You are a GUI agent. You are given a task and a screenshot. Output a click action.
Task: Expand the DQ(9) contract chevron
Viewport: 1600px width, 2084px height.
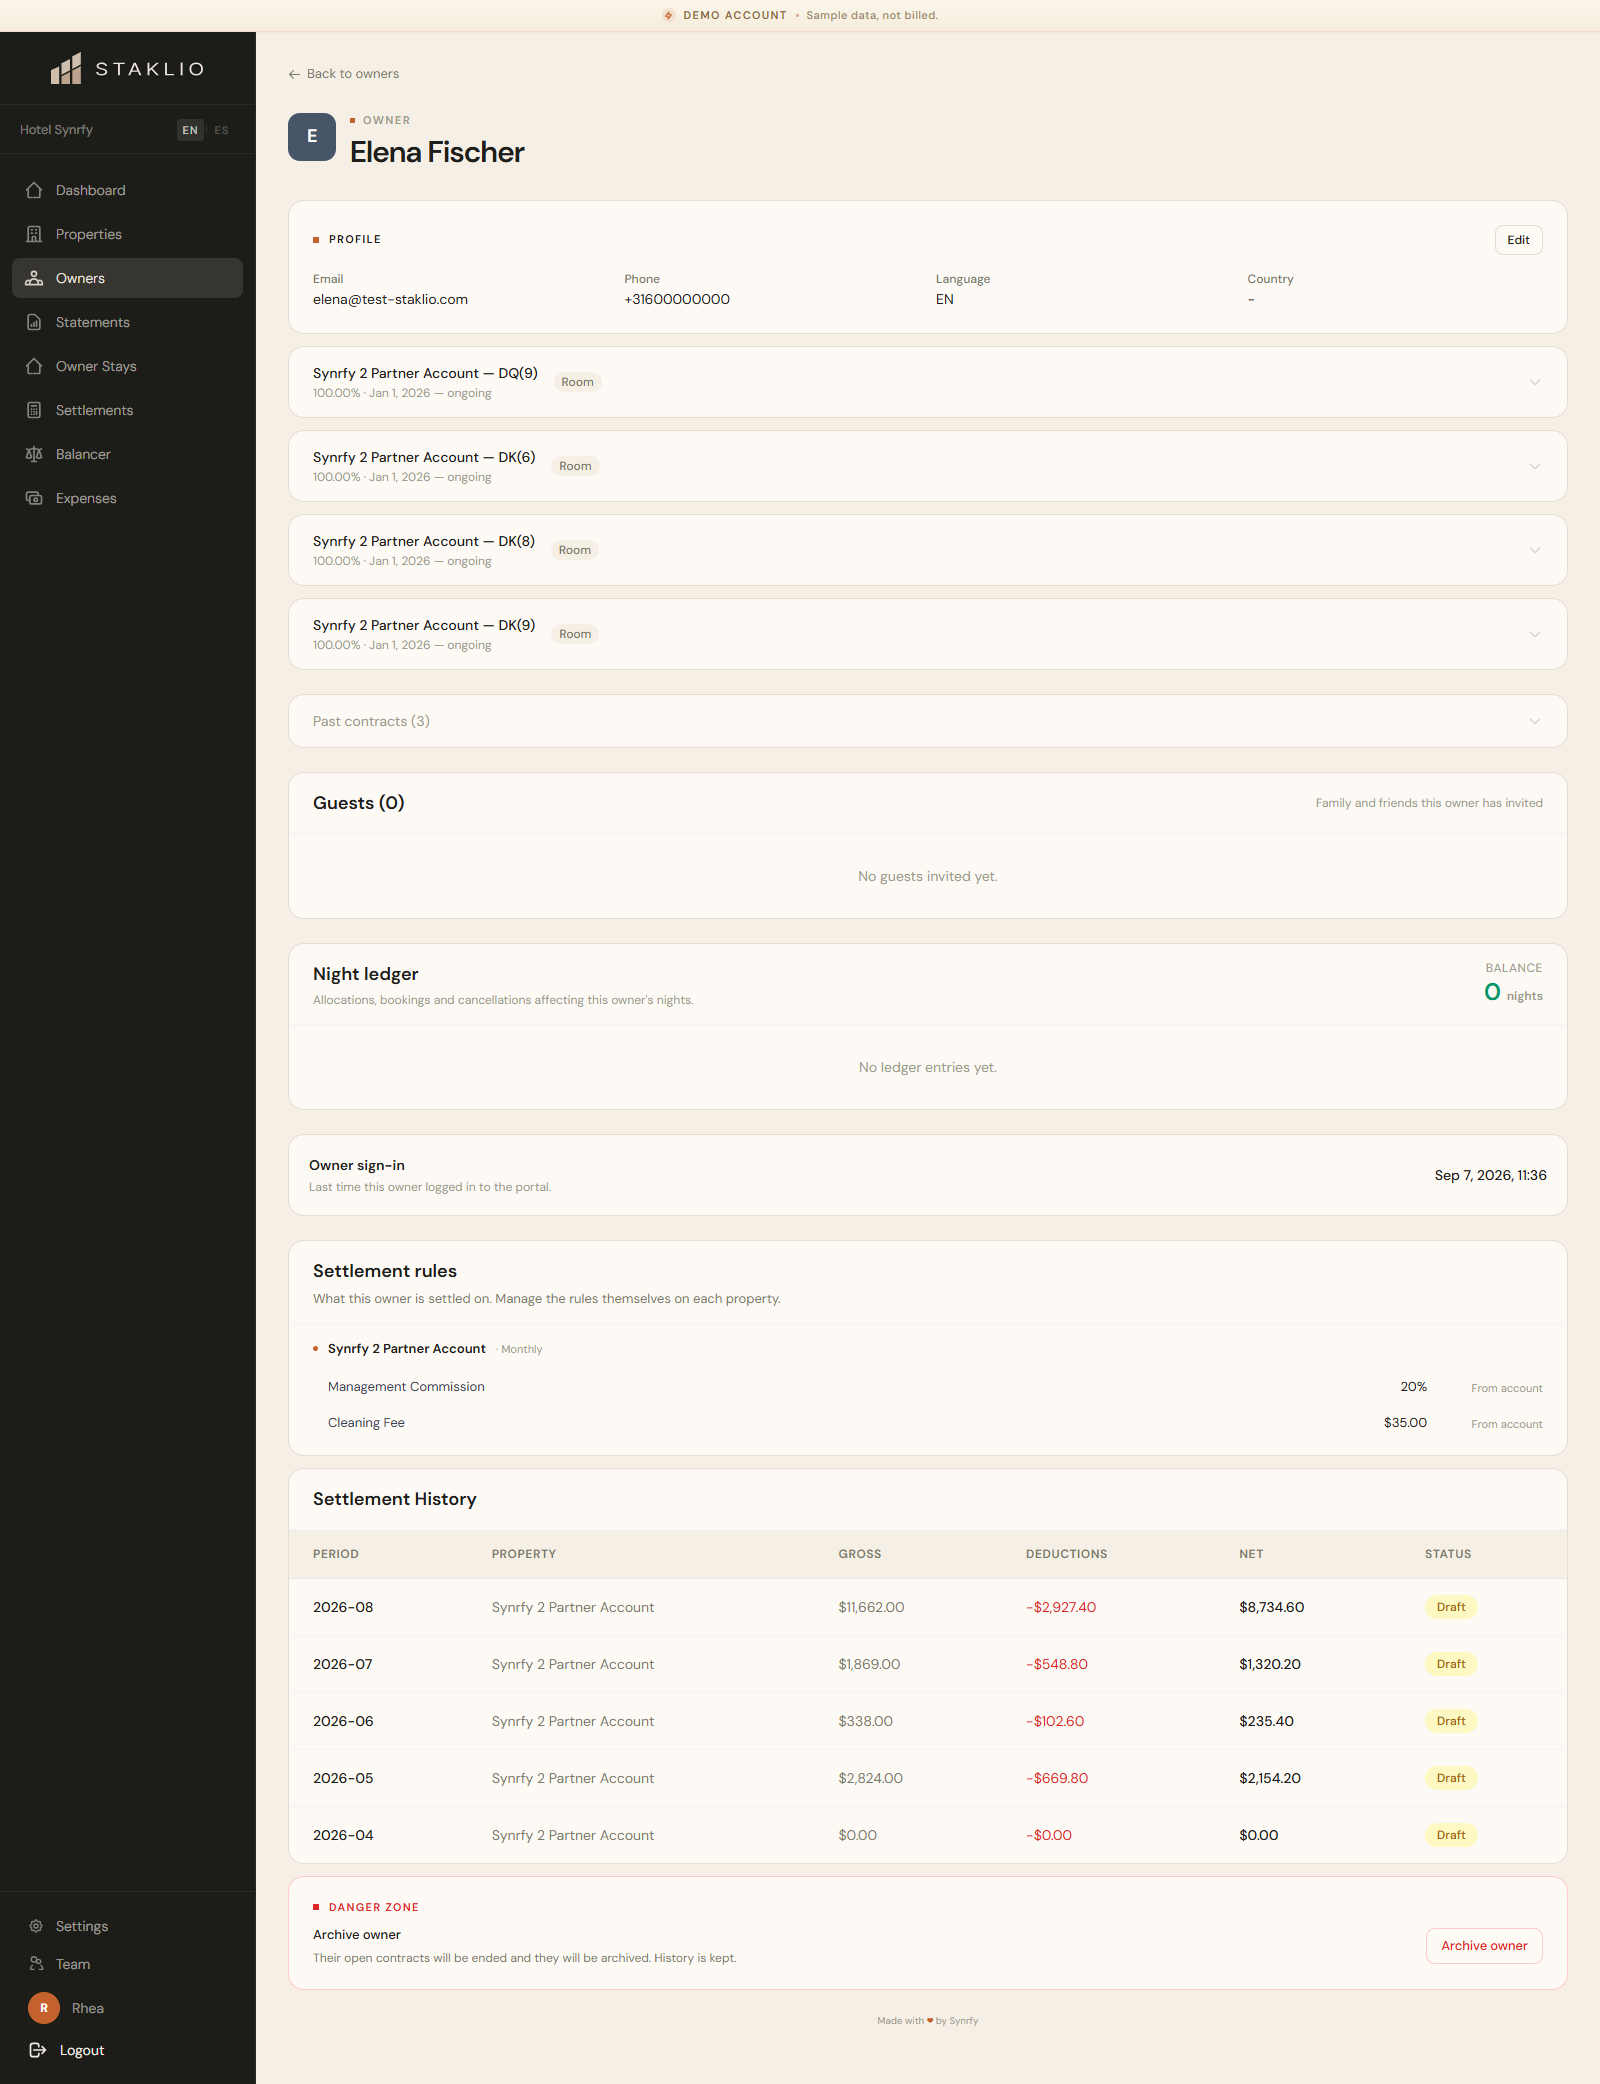[x=1535, y=382]
